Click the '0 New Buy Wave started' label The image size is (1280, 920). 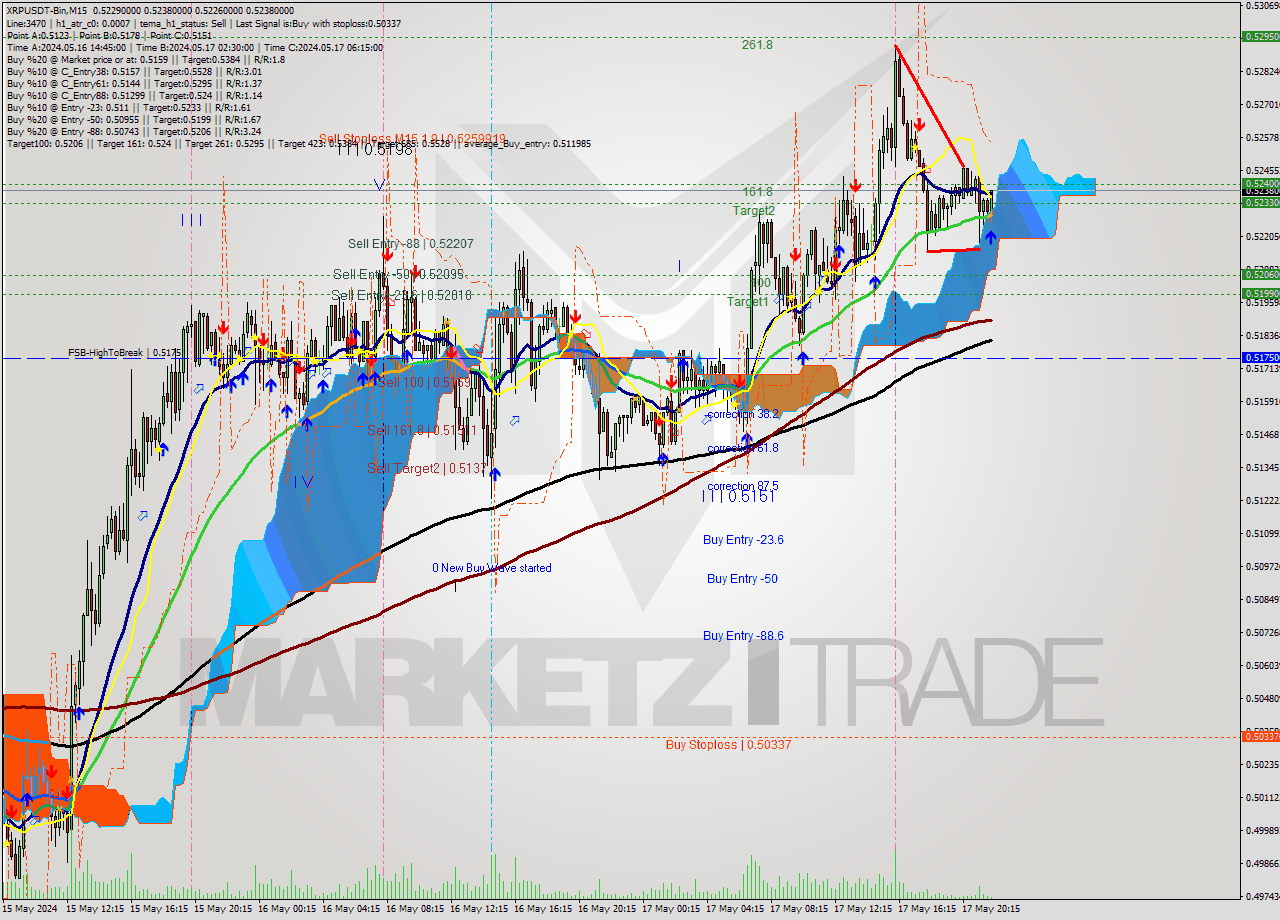(x=492, y=568)
